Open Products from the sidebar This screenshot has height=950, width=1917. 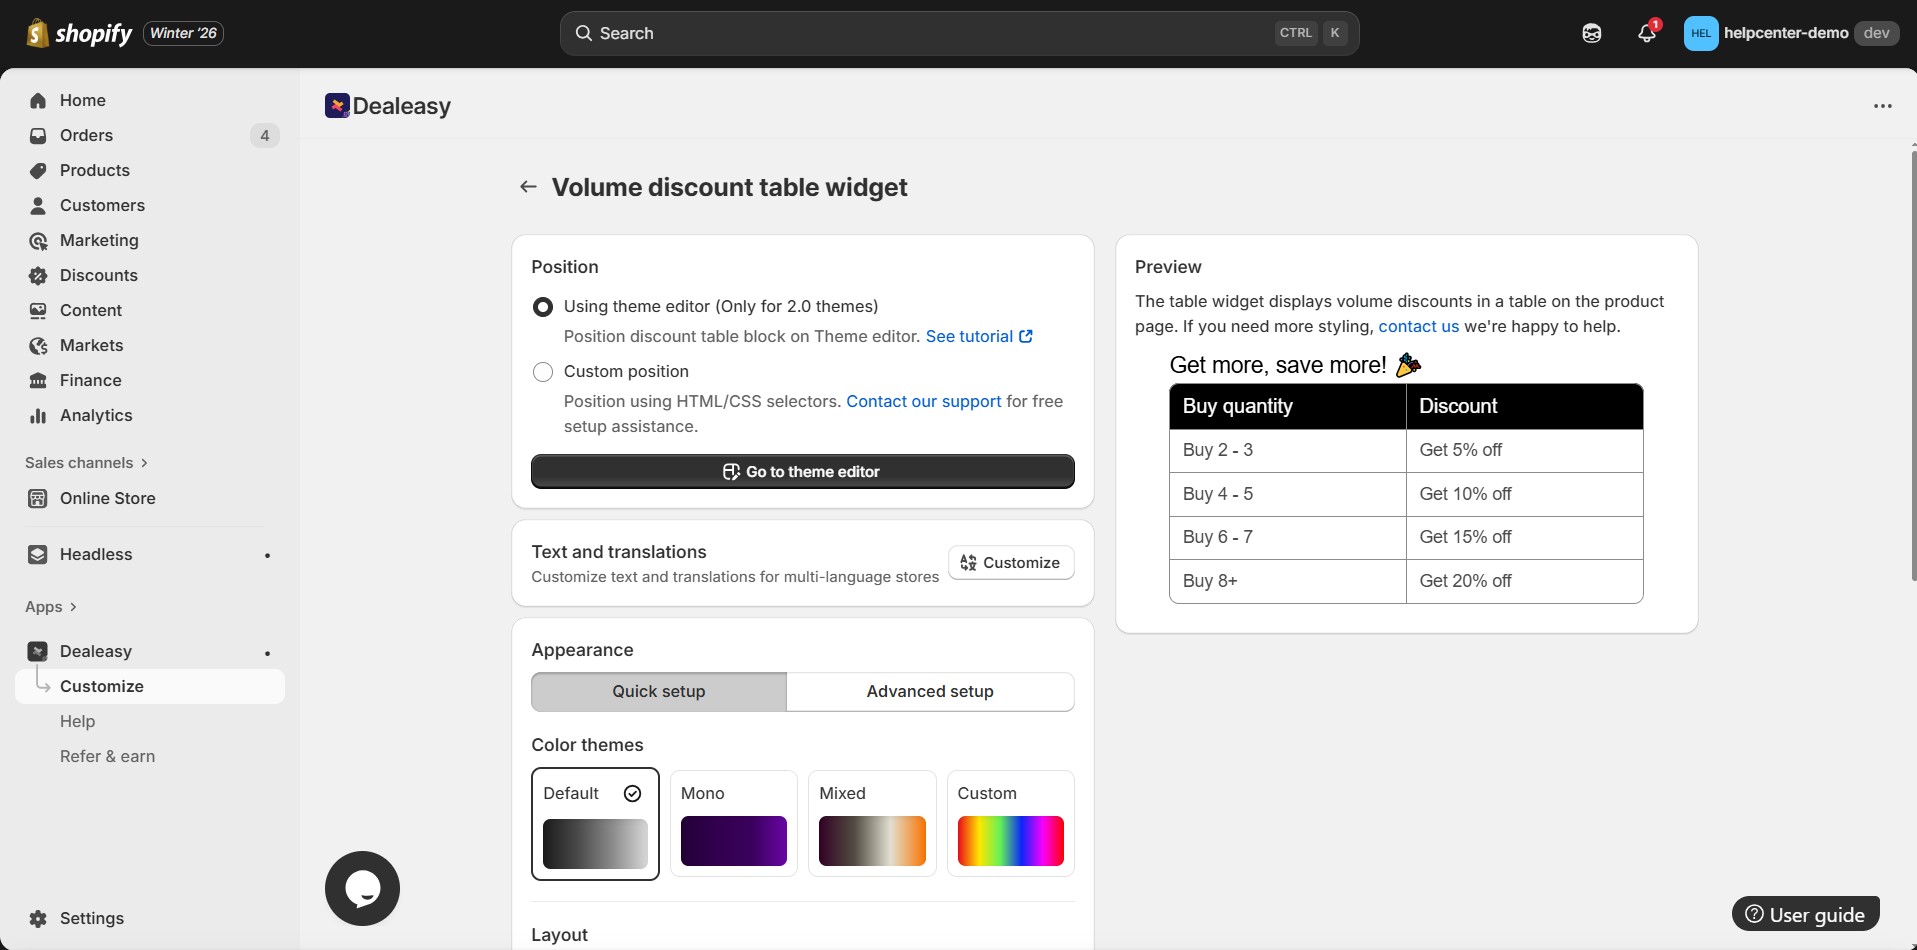tap(94, 170)
